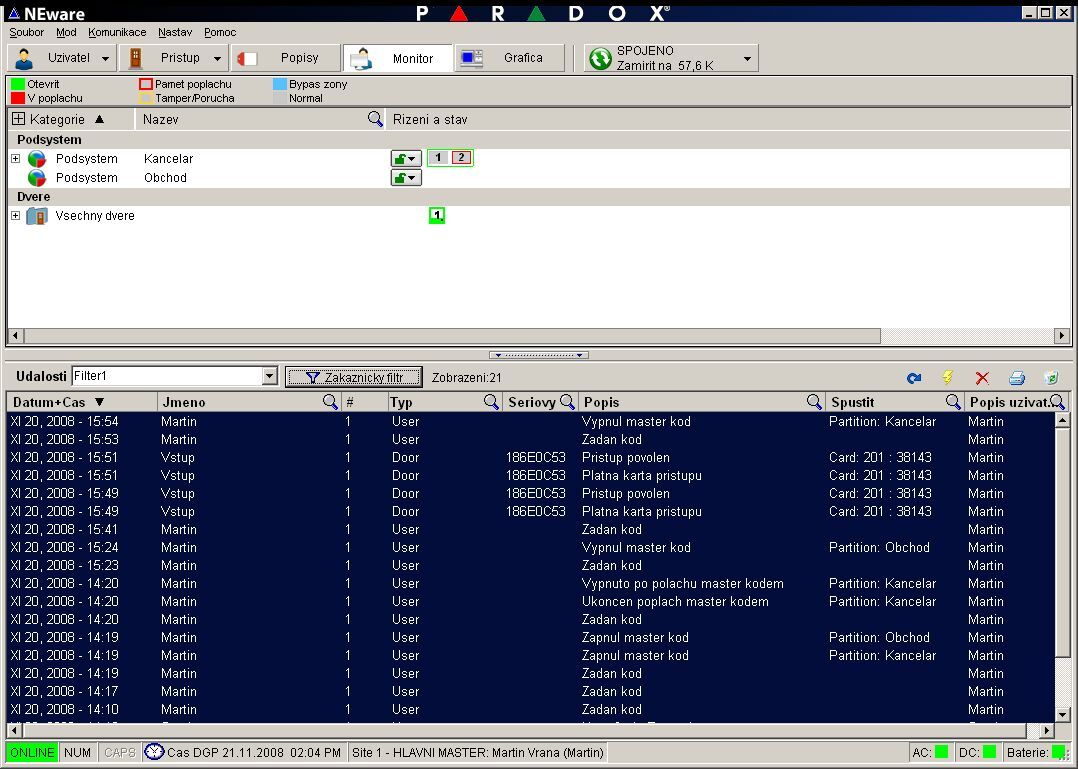
Task: Click the printer icon above events list
Action: click(x=1017, y=378)
